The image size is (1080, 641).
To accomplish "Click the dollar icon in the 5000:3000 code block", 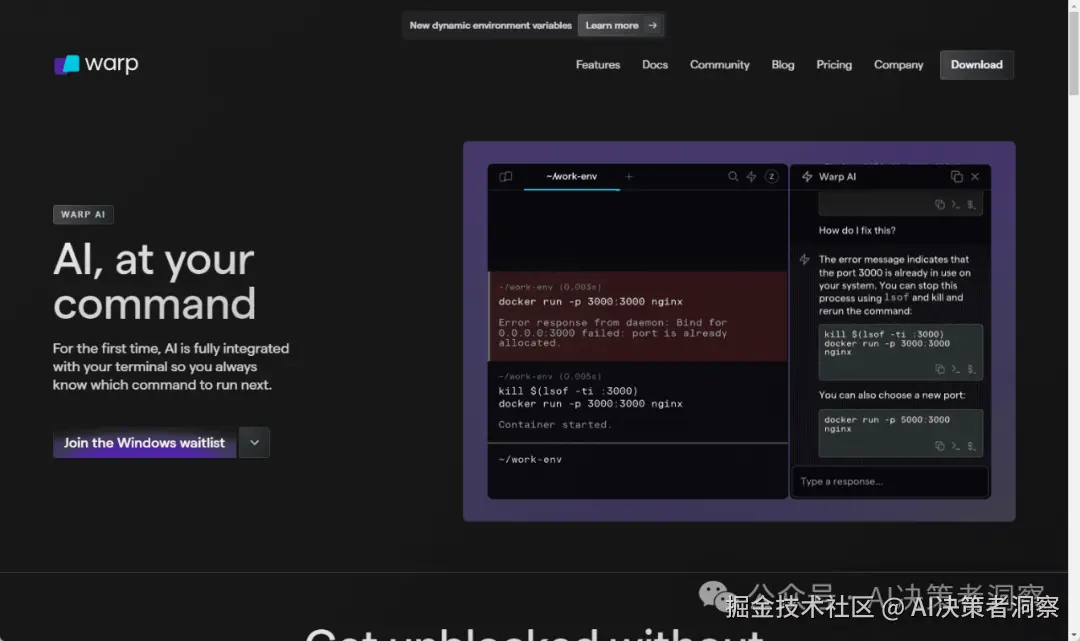I will (971, 446).
